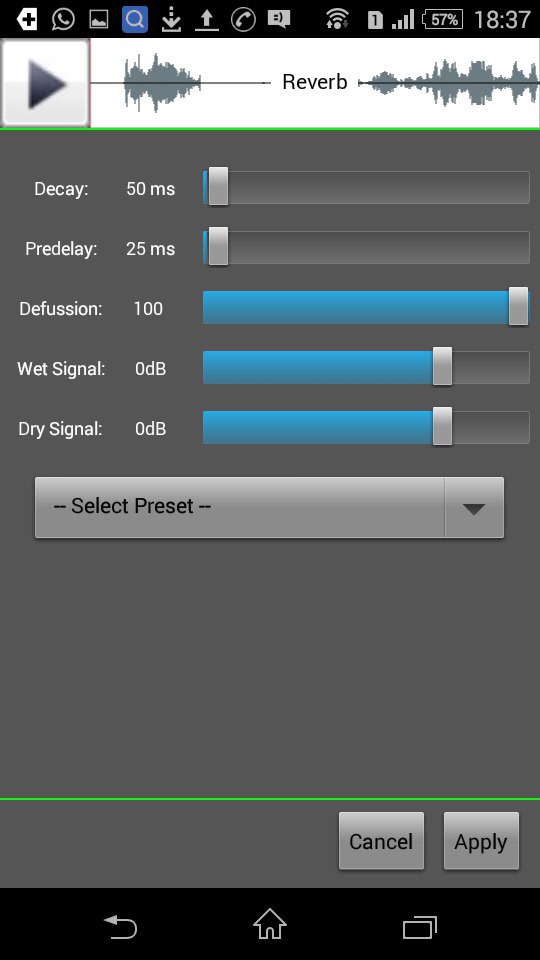The height and width of the screenshot is (960, 540).
Task: Tap the blue search app icon in status bar
Action: pos(135,20)
